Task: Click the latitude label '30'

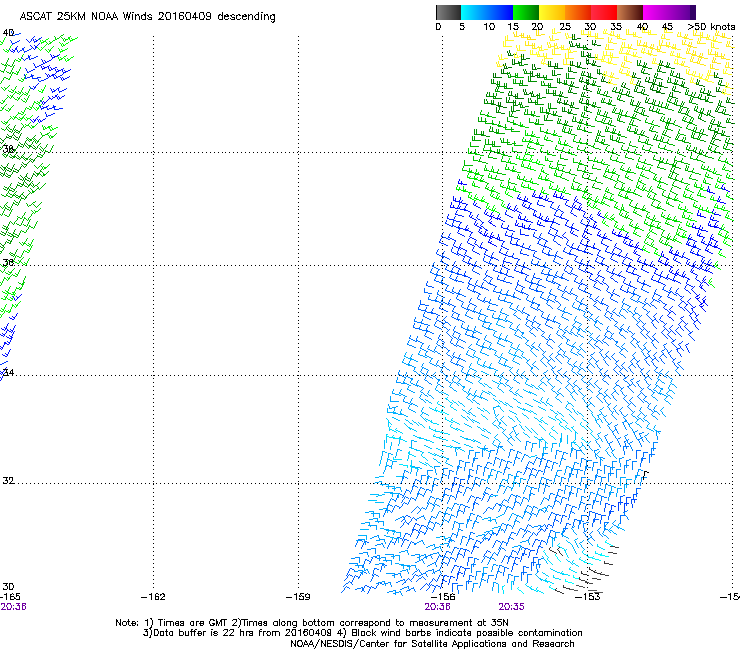Action: pyautogui.click(x=8, y=587)
